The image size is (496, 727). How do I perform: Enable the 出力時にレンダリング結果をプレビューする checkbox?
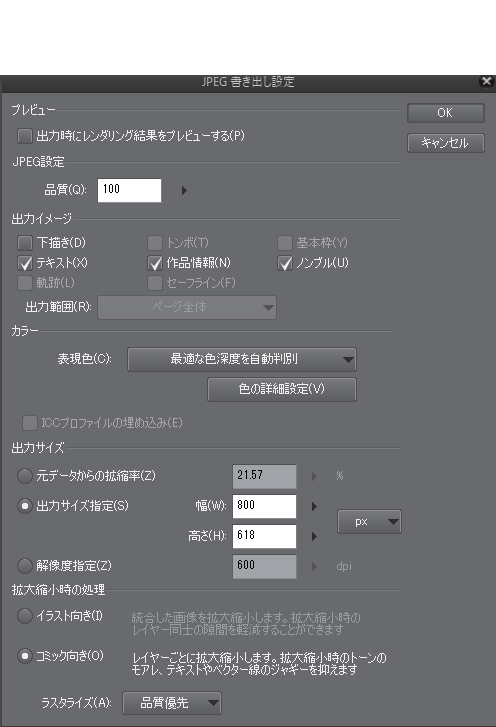click(25, 136)
